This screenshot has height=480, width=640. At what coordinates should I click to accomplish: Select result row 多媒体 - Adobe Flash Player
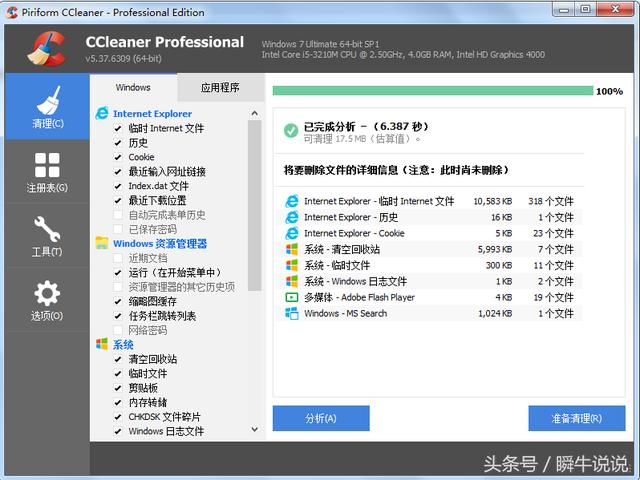429,297
